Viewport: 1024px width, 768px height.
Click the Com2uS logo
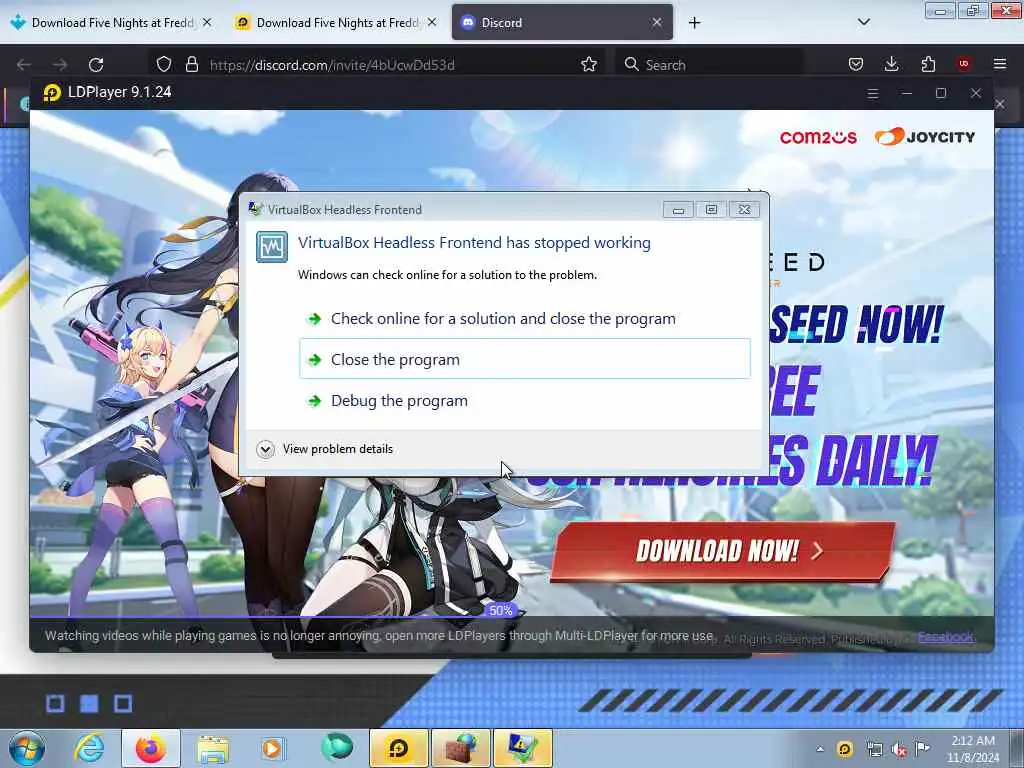pos(818,137)
